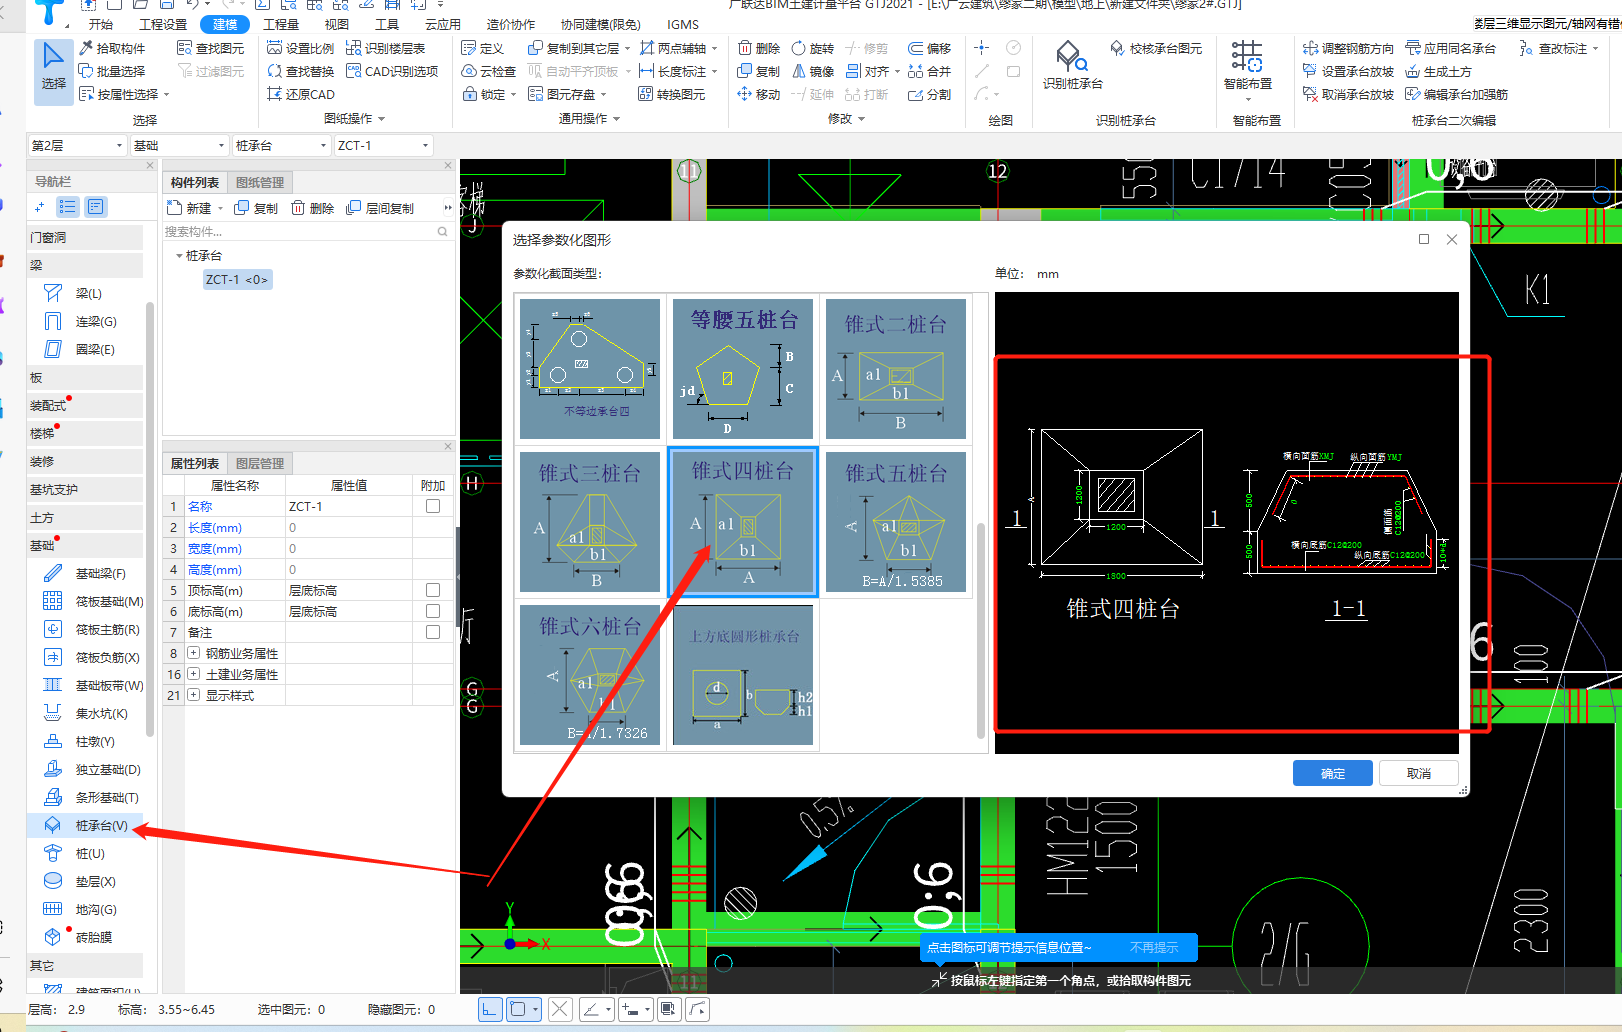Screen dimensions: 1622x1032
Task: Select 桩承台(V) in navigation bar
Action: [86, 825]
